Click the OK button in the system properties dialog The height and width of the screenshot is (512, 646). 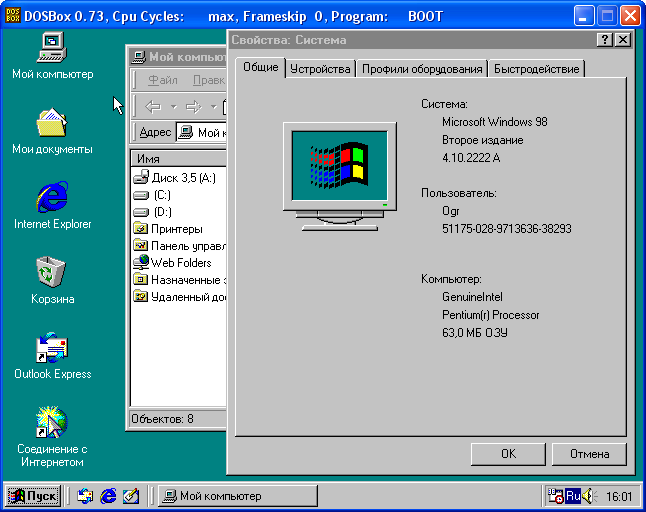[508, 454]
